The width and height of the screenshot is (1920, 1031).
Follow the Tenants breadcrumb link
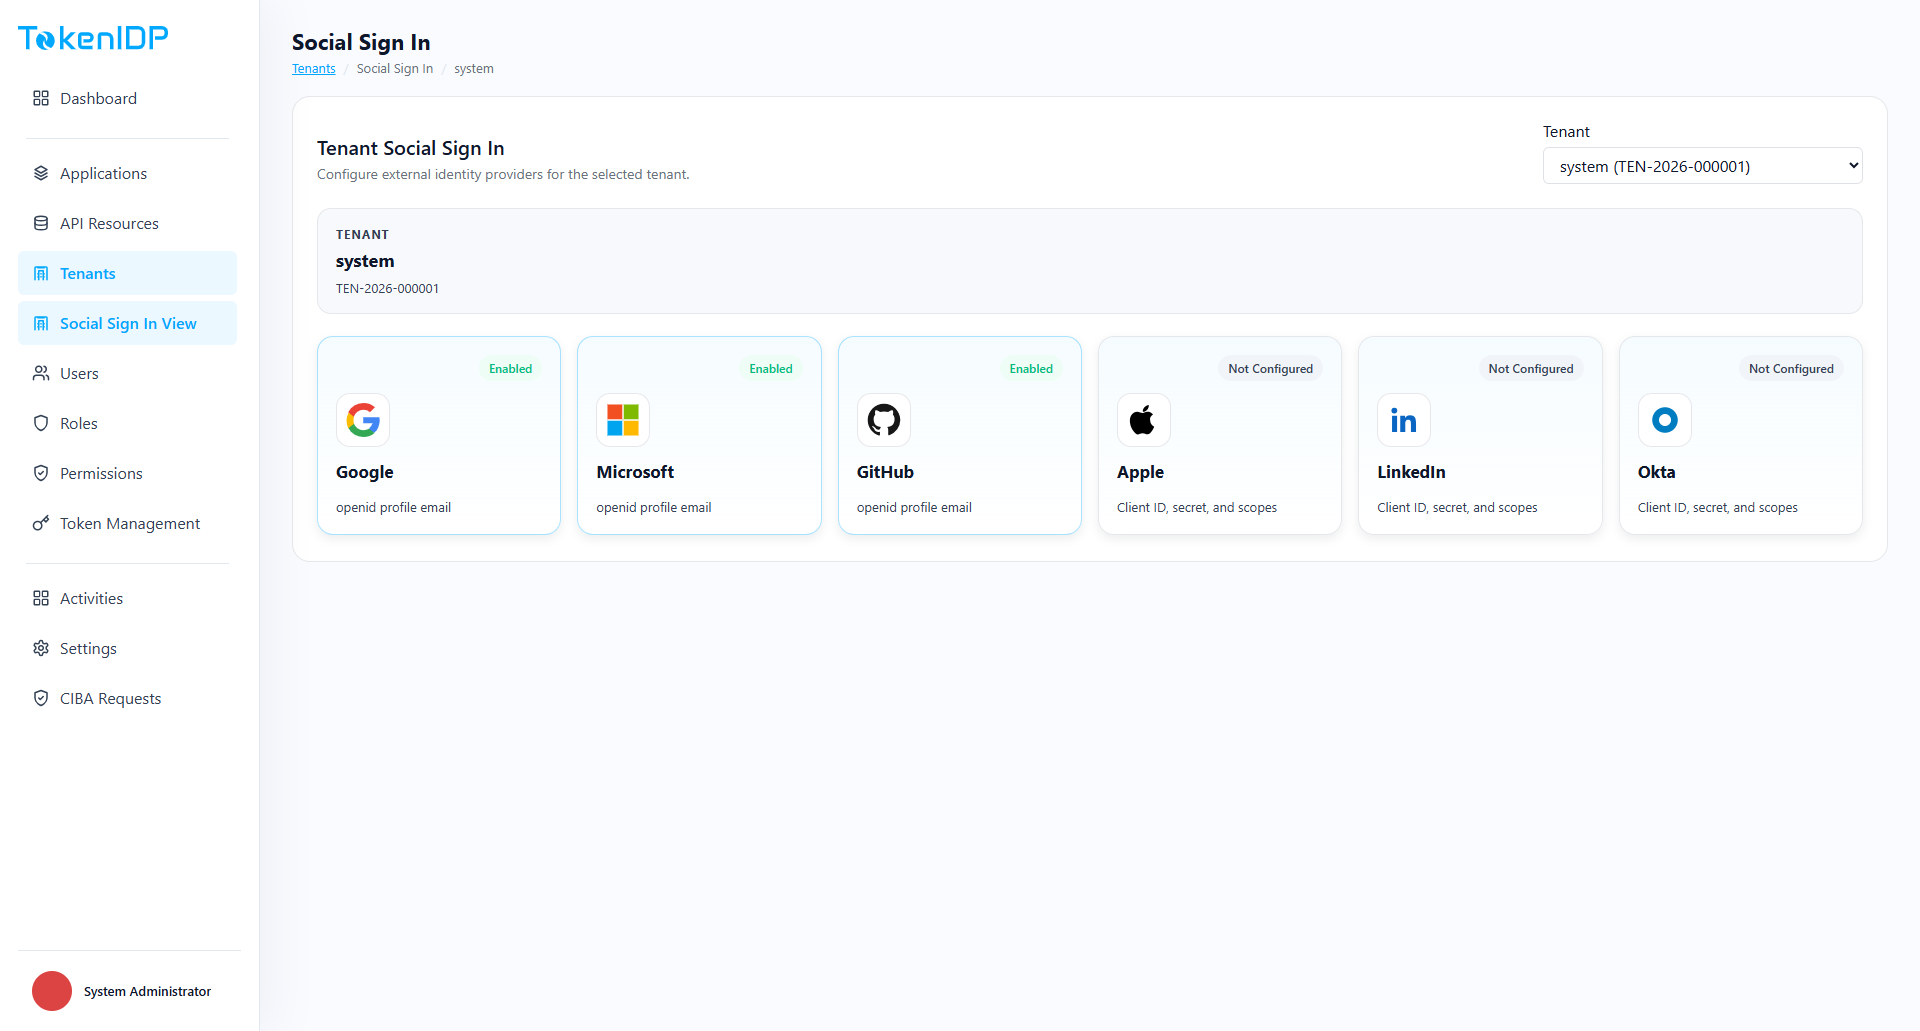tap(314, 69)
